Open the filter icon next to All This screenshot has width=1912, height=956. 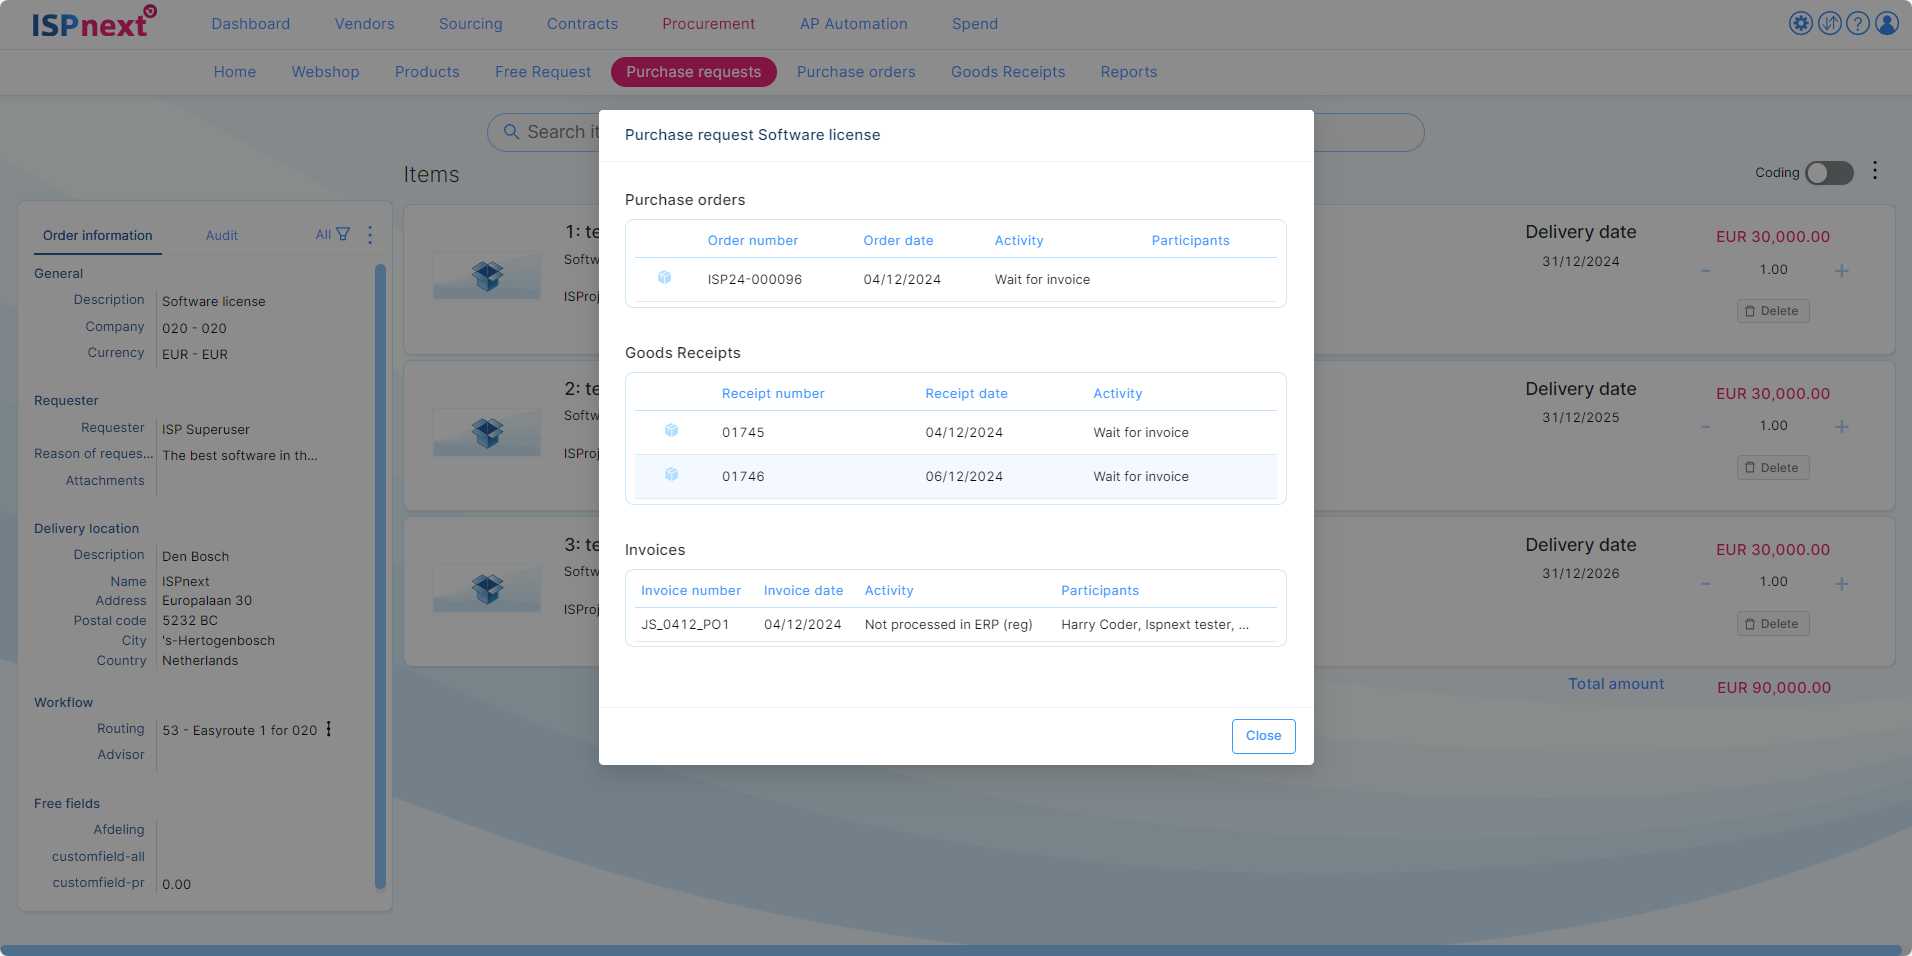click(x=343, y=235)
